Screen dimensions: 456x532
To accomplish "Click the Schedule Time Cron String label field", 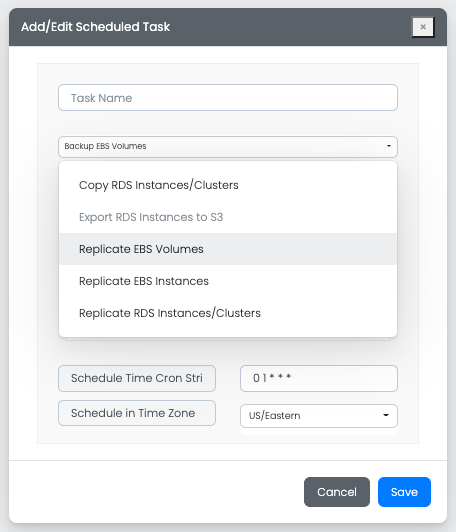I will tap(137, 378).
